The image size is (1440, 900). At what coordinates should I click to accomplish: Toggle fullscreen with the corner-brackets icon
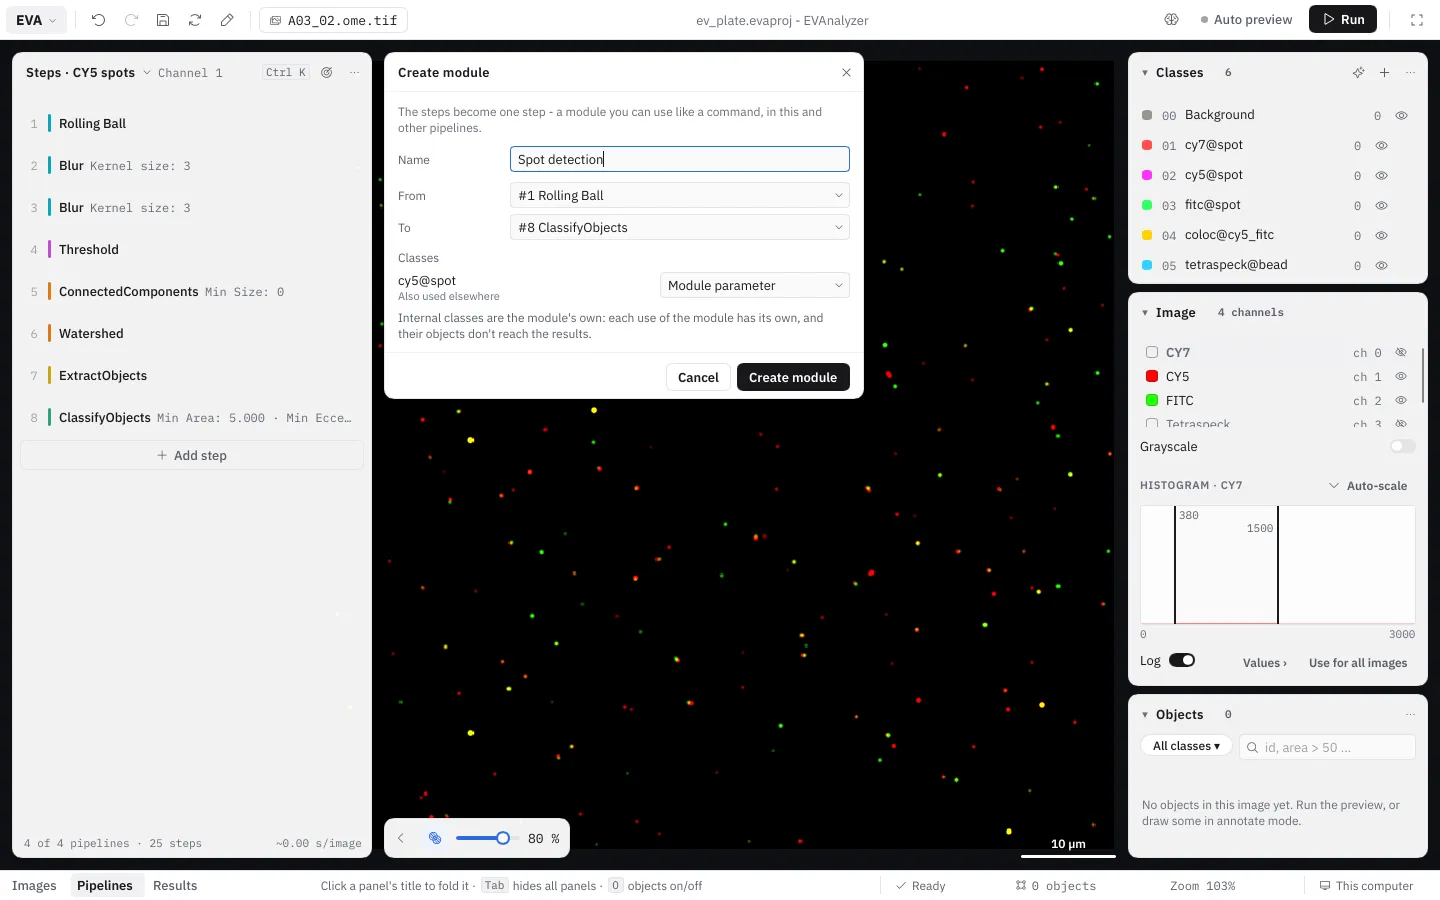point(1417,20)
